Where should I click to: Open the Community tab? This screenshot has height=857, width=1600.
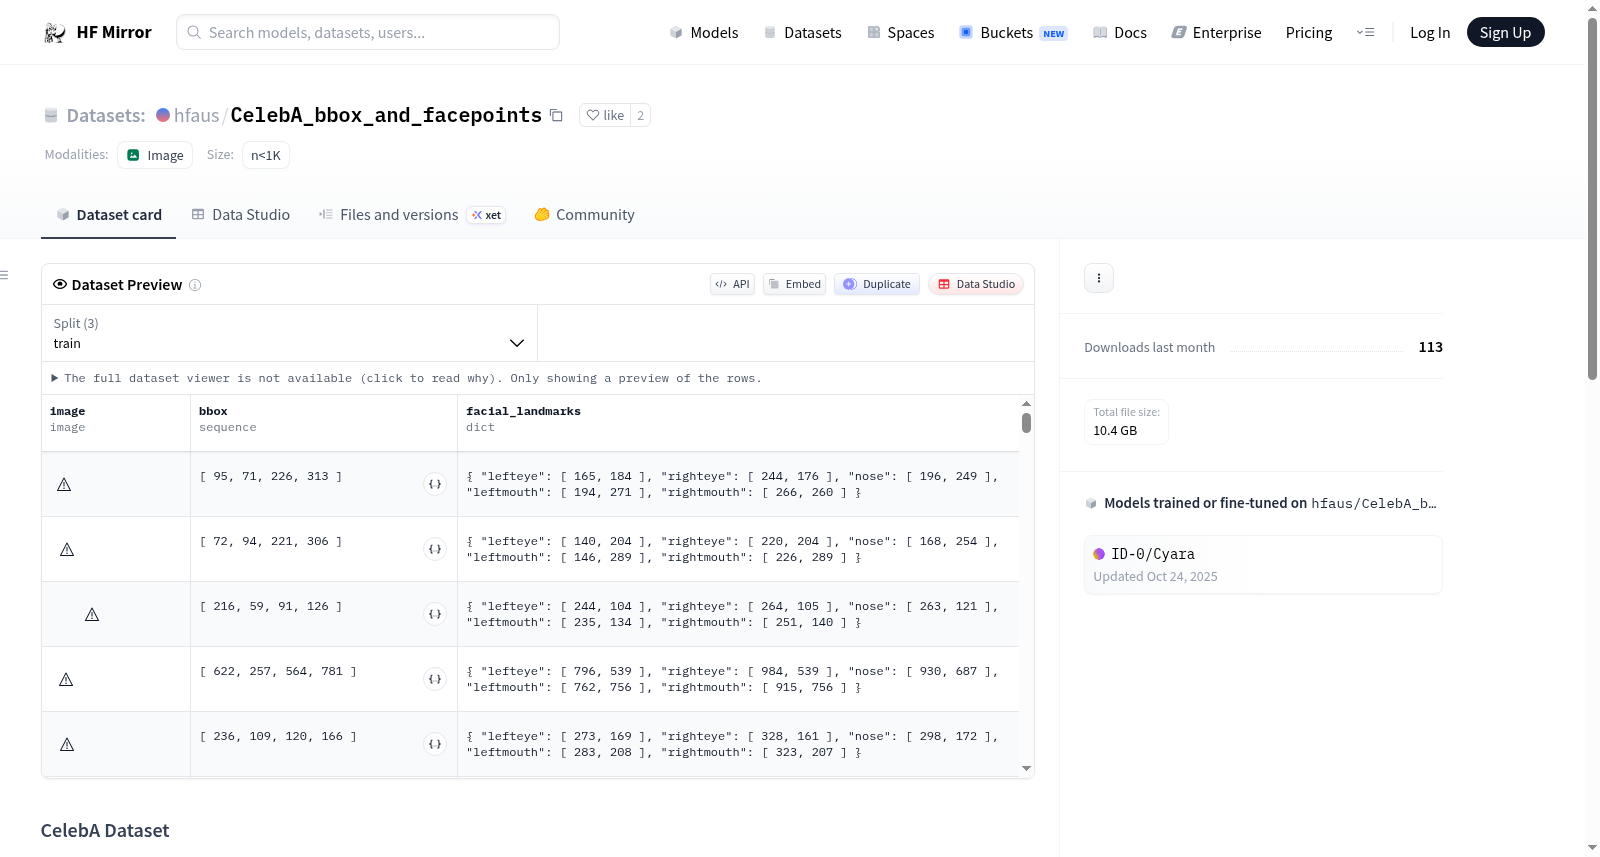coord(584,215)
